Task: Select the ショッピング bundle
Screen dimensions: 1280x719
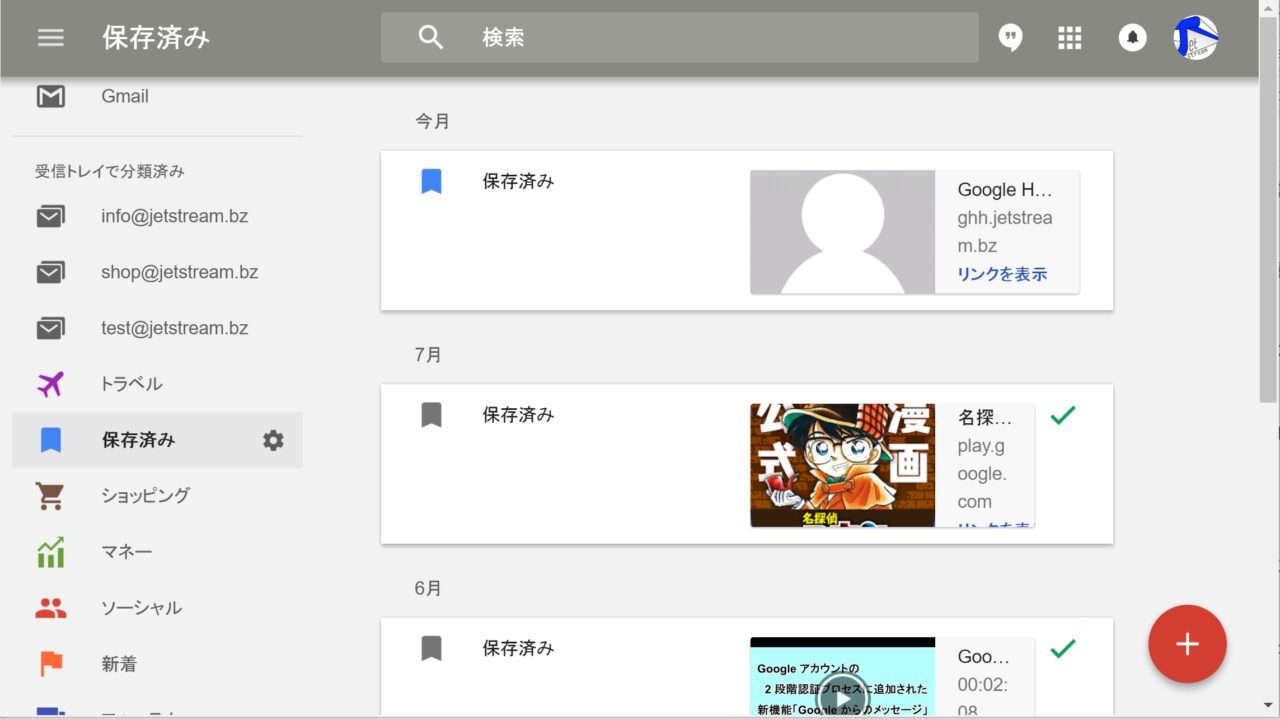Action: [x=145, y=496]
